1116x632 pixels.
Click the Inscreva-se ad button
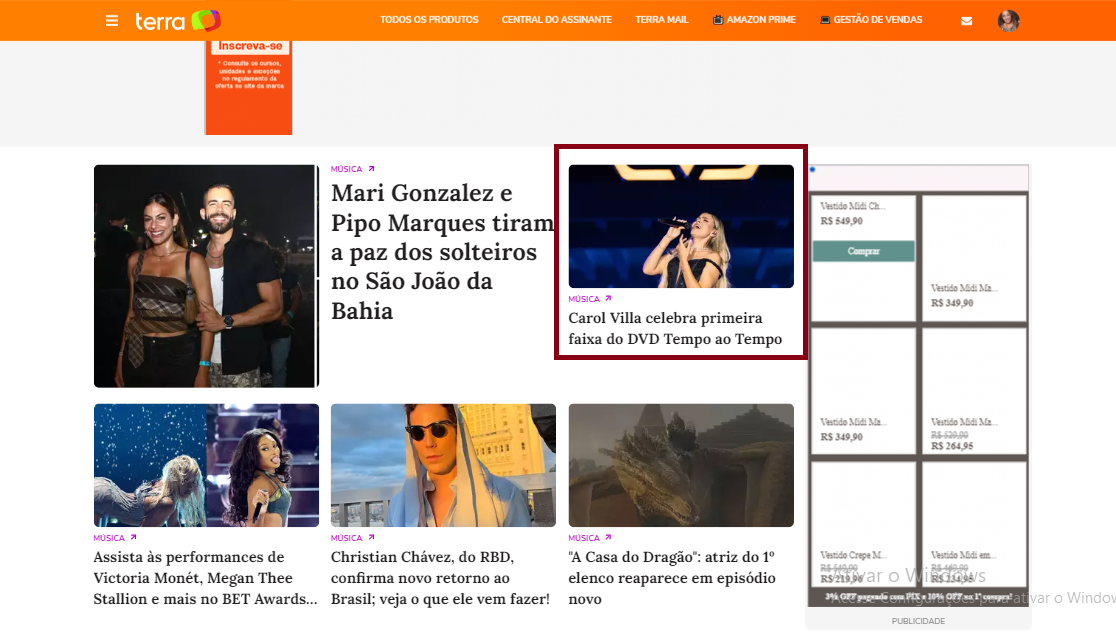(250, 46)
